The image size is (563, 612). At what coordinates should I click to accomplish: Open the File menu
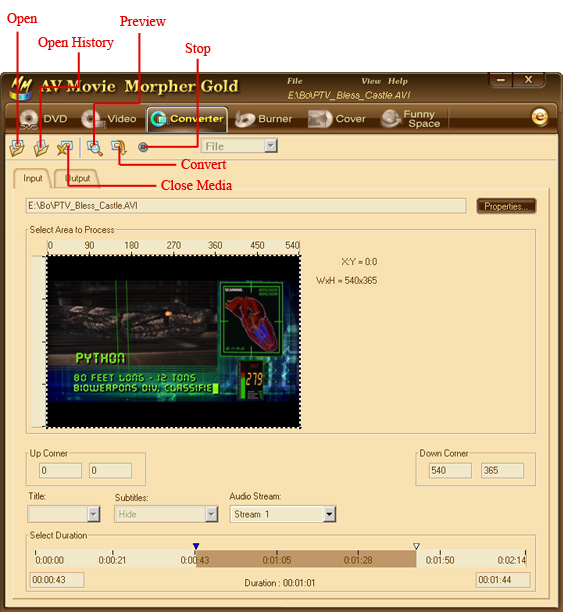point(295,81)
